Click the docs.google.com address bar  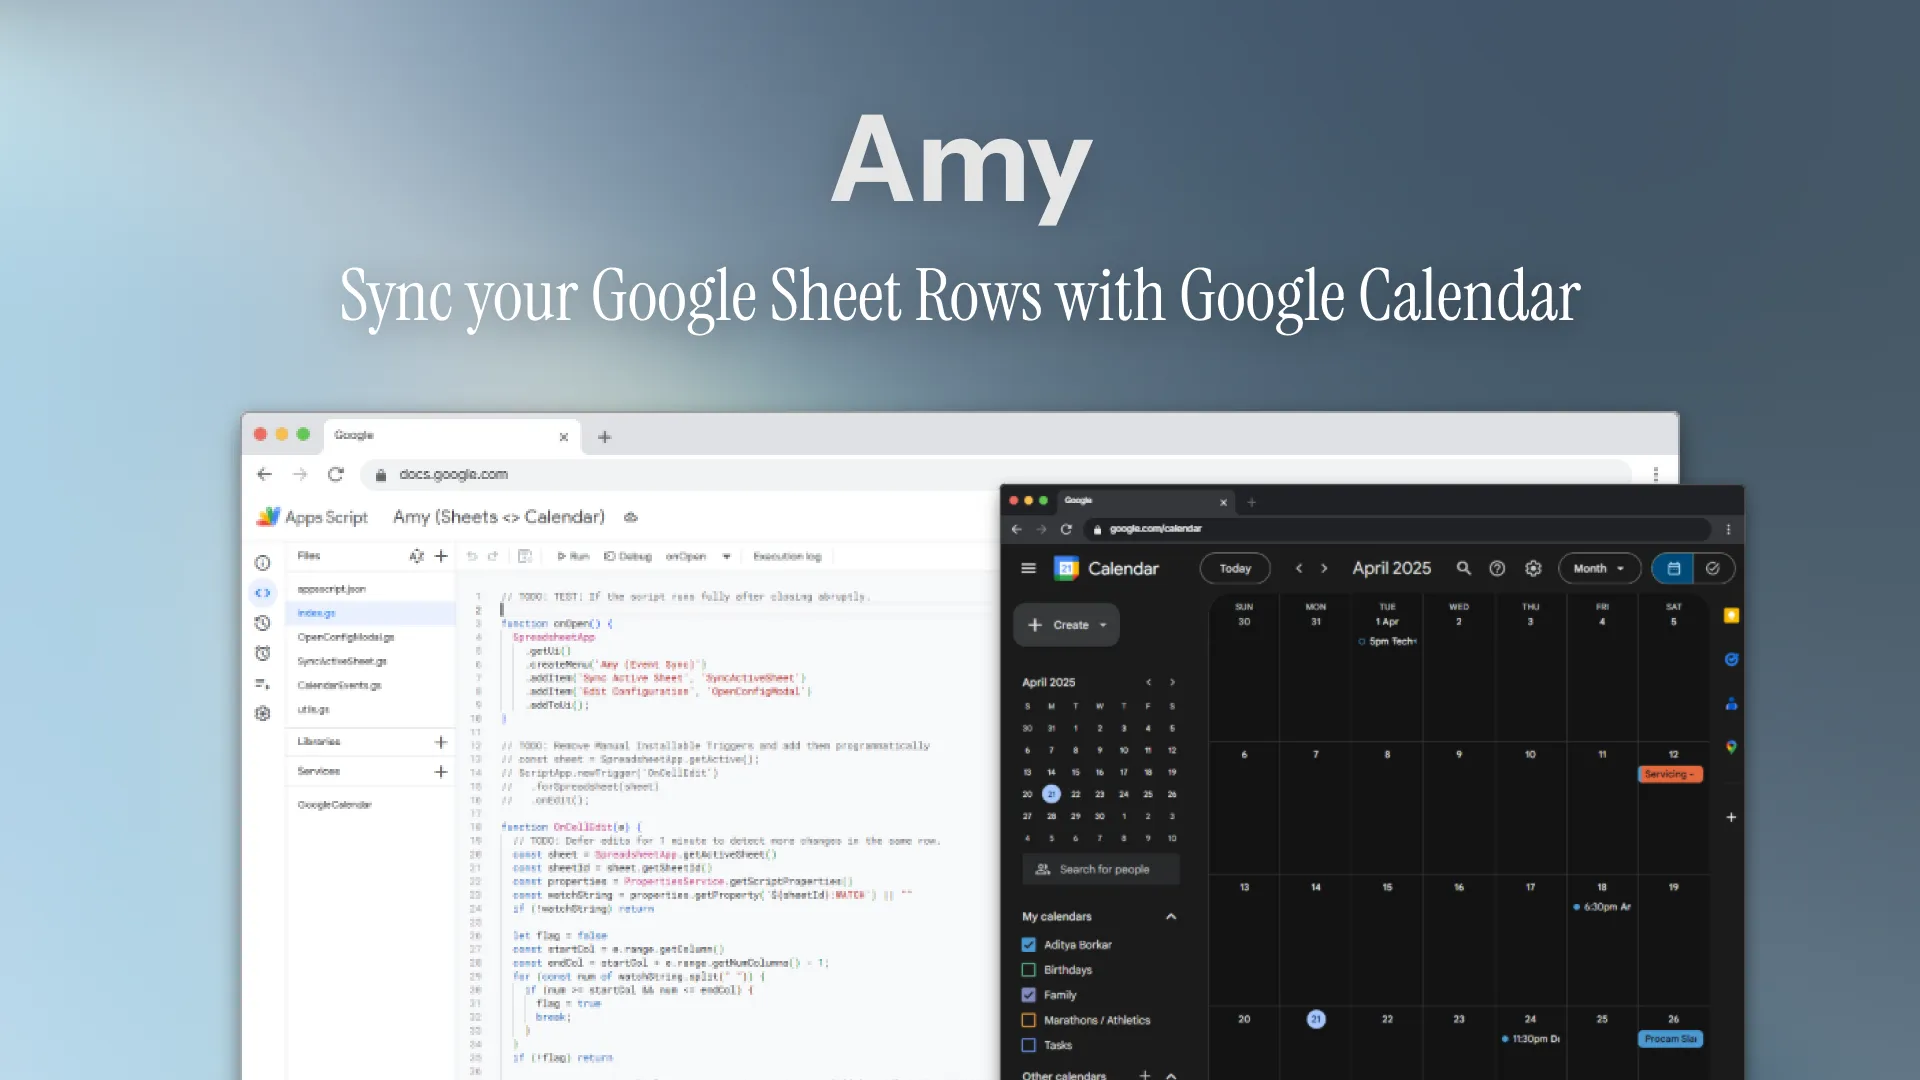click(x=995, y=474)
